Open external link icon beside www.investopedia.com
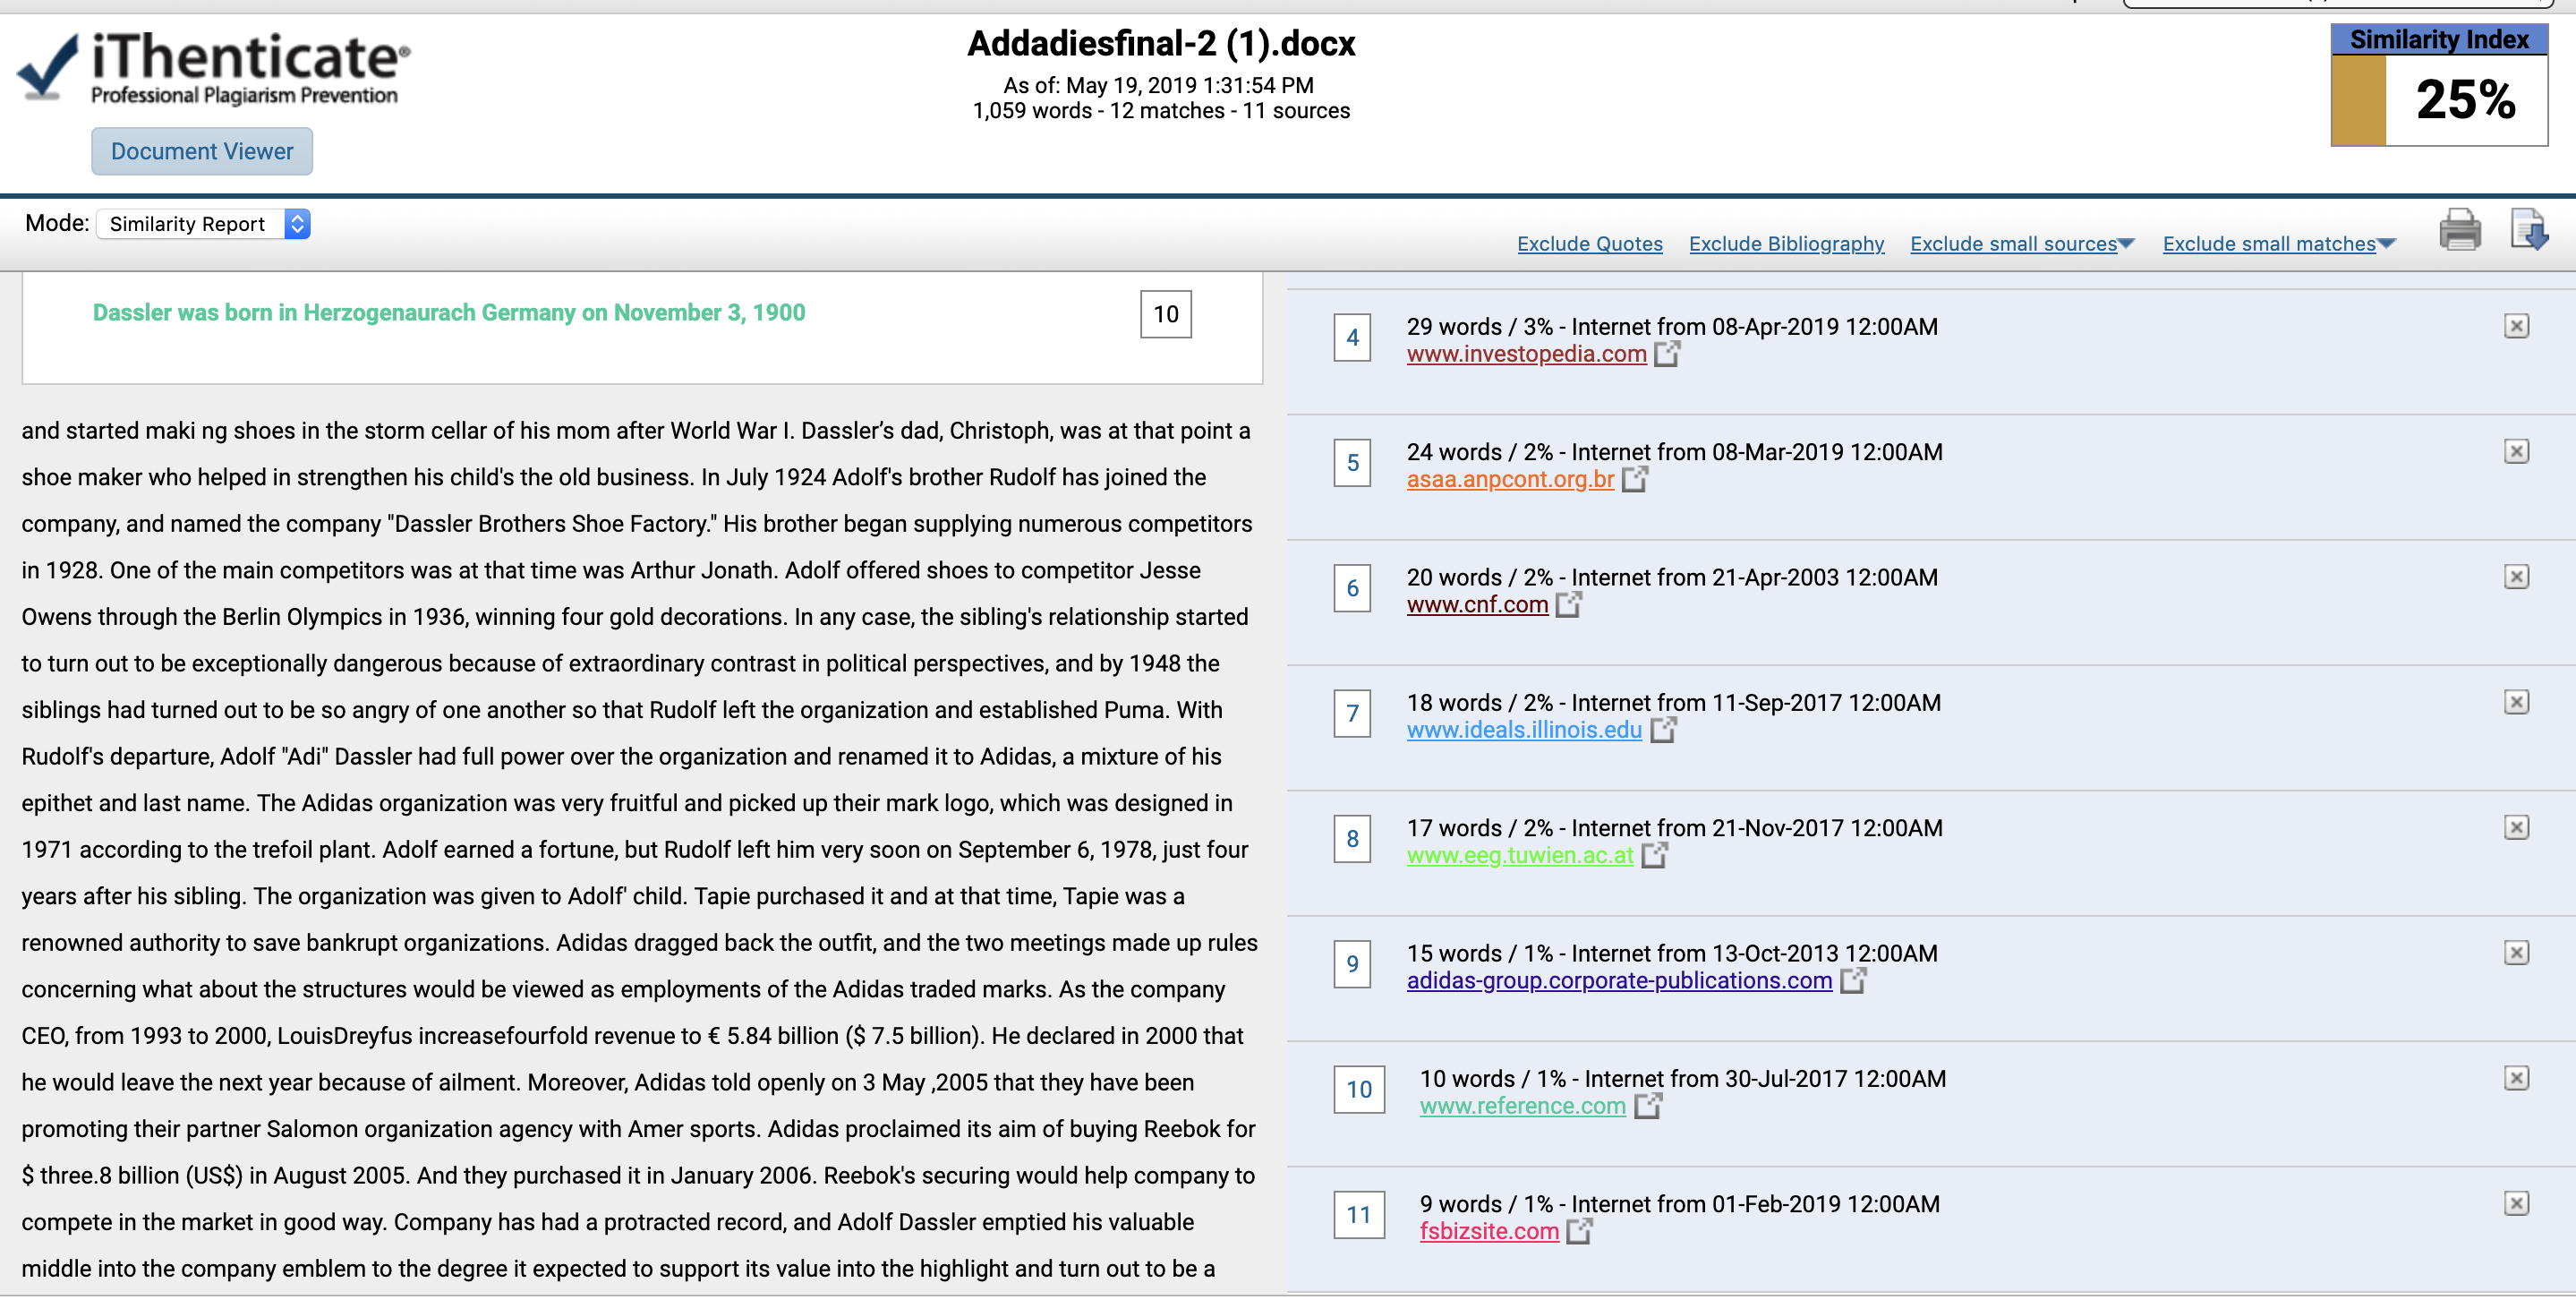The height and width of the screenshot is (1300, 2576). [x=1666, y=354]
